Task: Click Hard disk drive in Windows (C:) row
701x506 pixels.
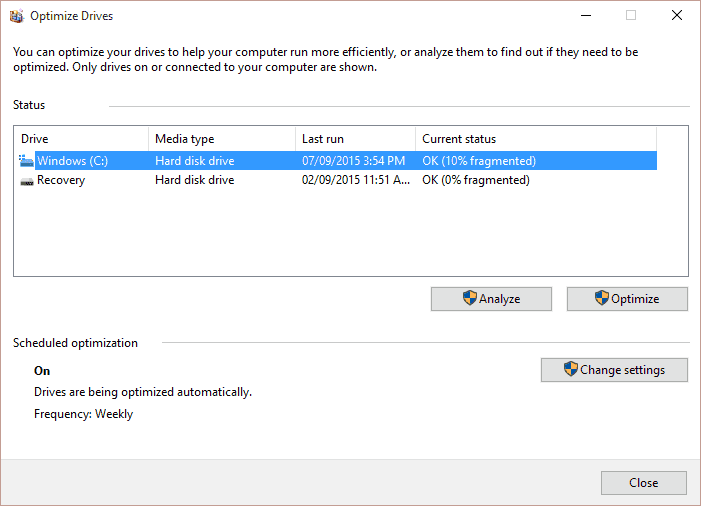Action: [194, 161]
